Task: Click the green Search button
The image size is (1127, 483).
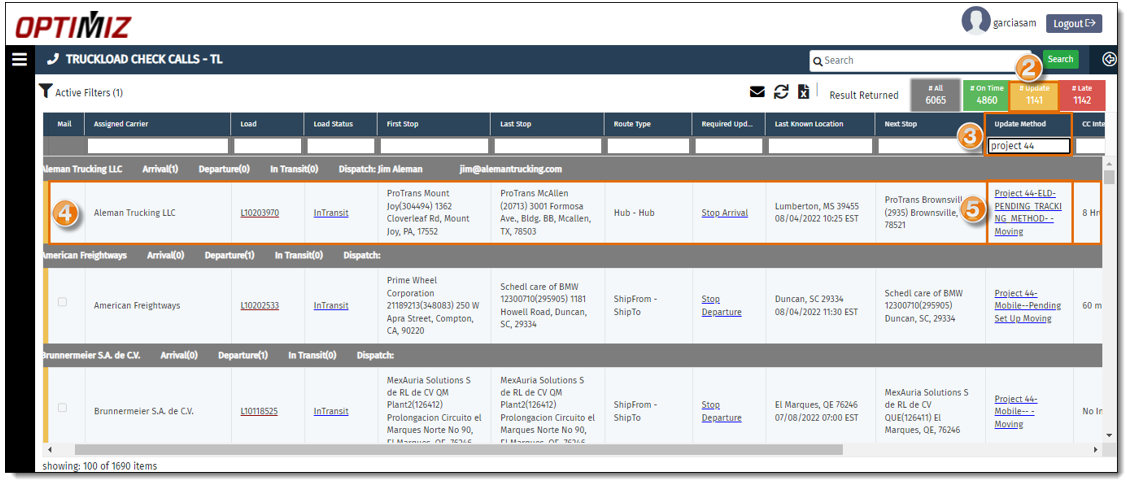Action: (x=1059, y=59)
